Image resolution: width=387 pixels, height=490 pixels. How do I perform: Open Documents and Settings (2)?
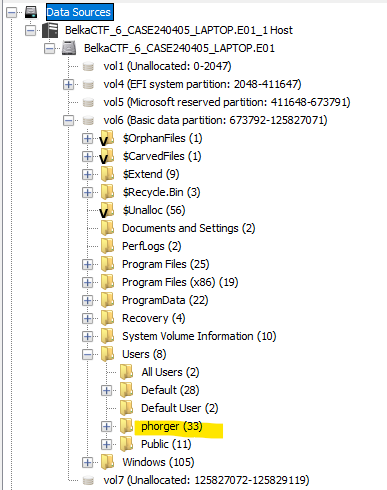(x=189, y=228)
